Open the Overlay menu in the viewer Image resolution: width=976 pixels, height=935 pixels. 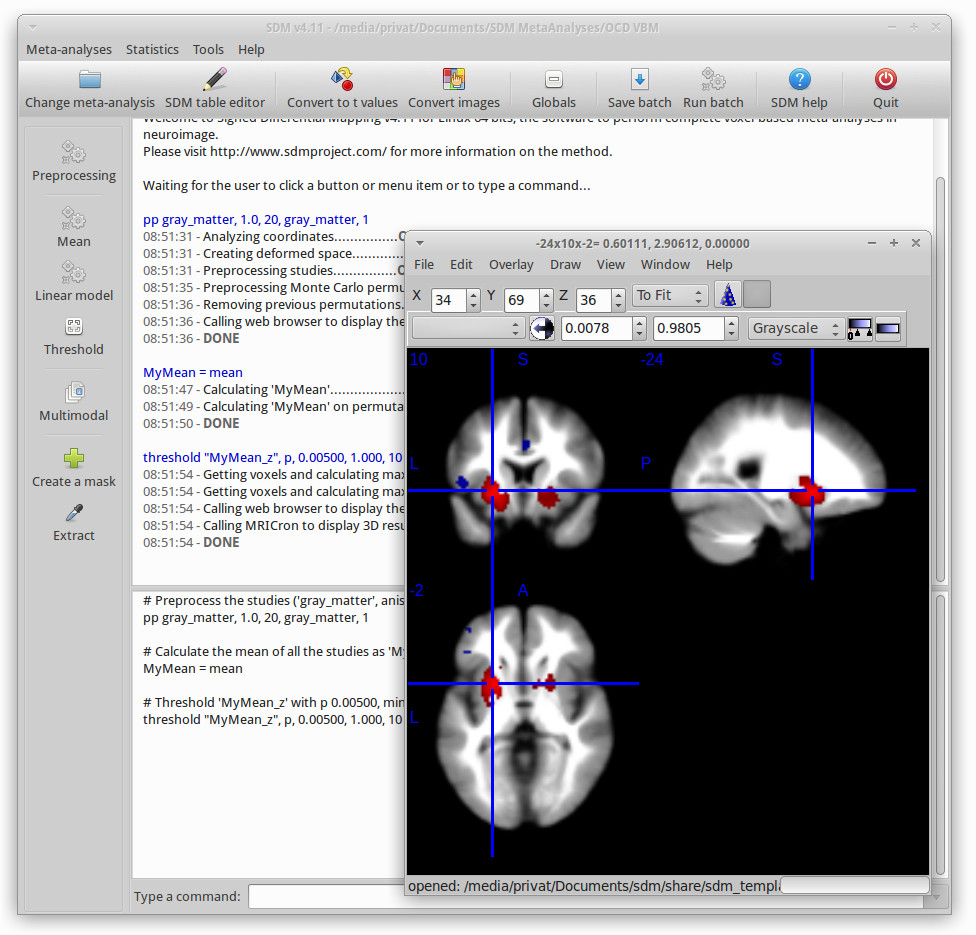coord(511,264)
